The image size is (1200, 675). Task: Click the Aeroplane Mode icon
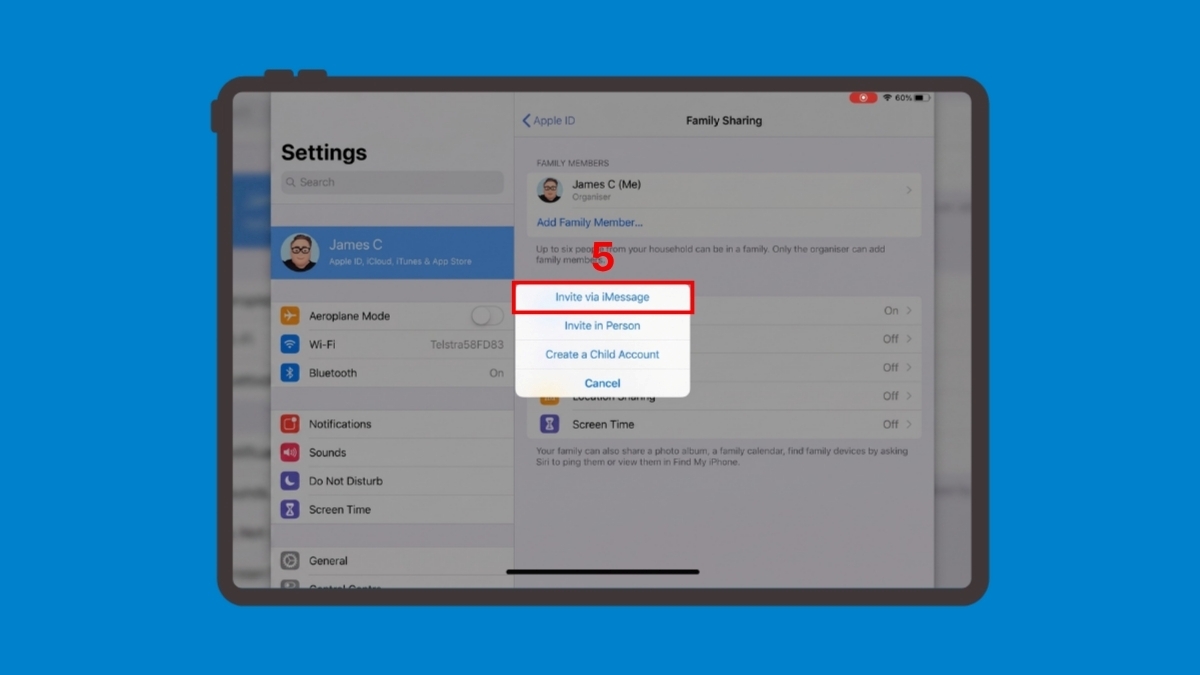click(x=290, y=316)
